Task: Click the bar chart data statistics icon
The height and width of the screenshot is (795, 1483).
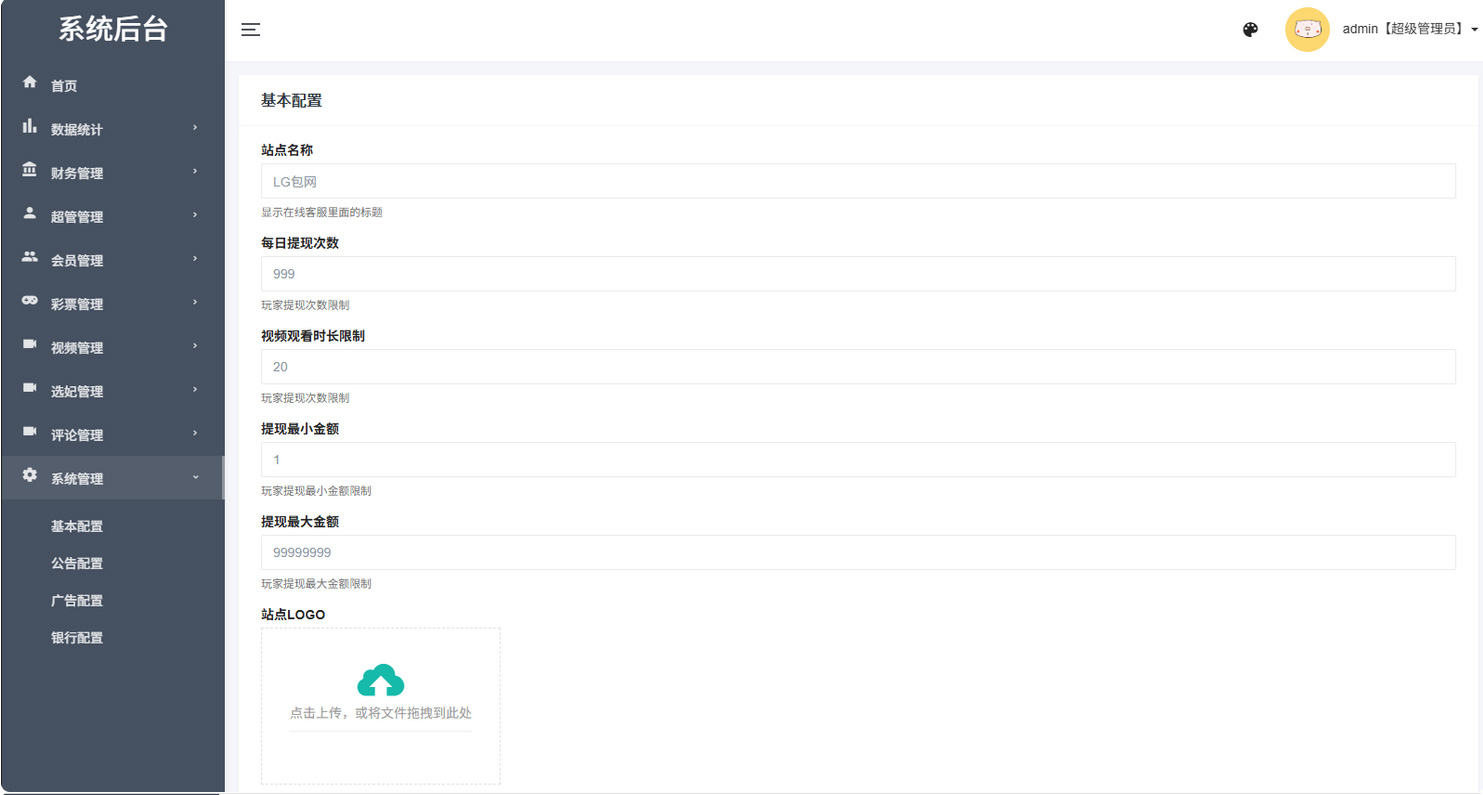Action: [30, 126]
